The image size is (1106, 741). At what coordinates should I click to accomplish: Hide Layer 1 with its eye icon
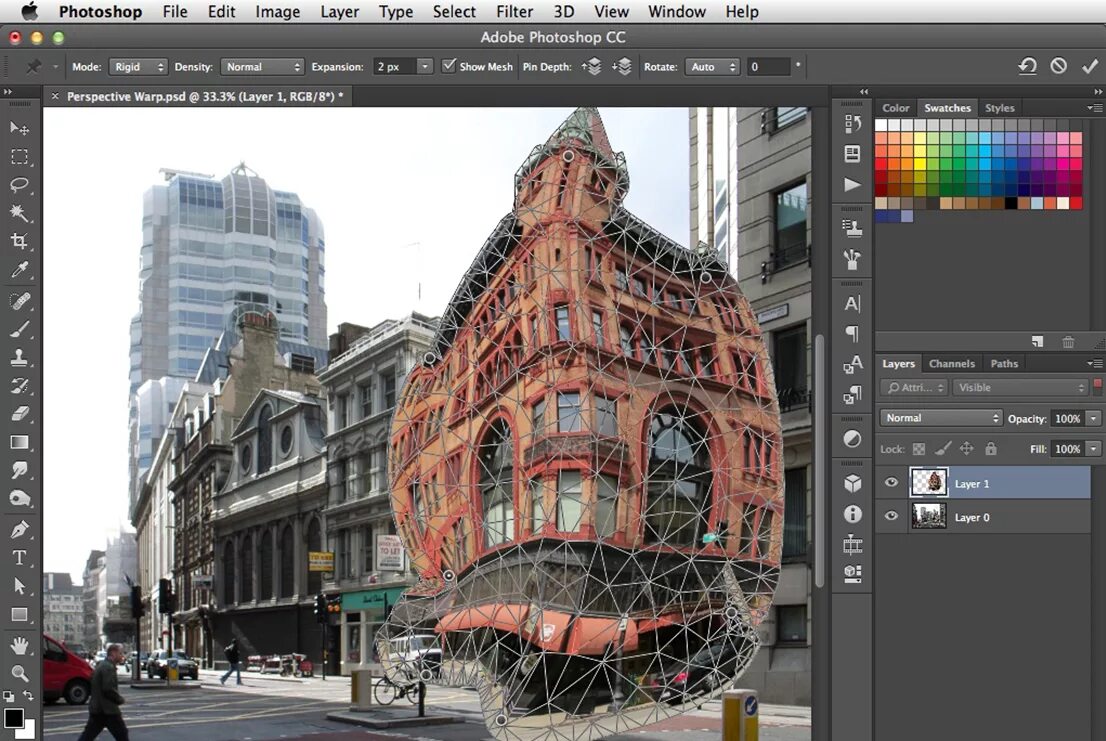click(891, 483)
